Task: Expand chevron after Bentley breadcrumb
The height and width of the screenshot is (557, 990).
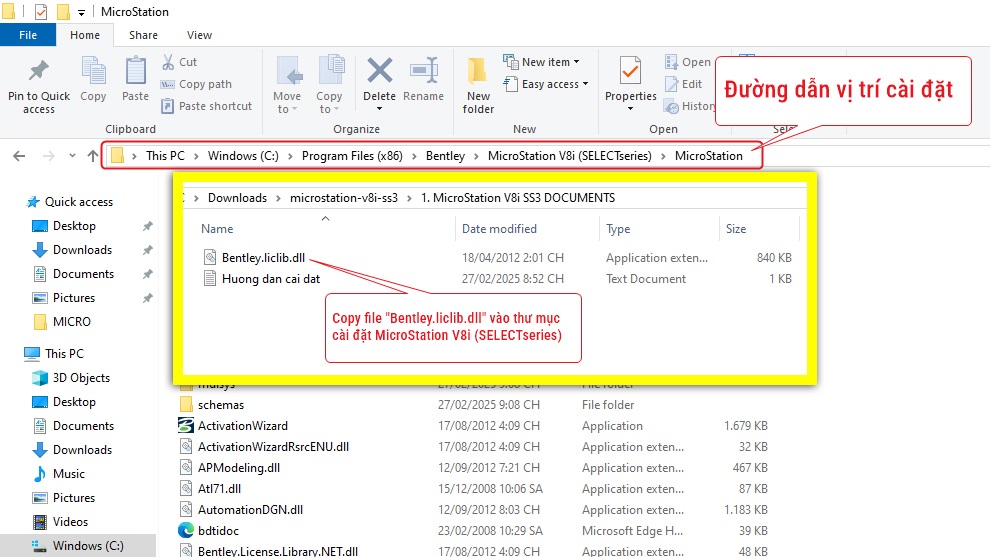Action: coord(477,156)
